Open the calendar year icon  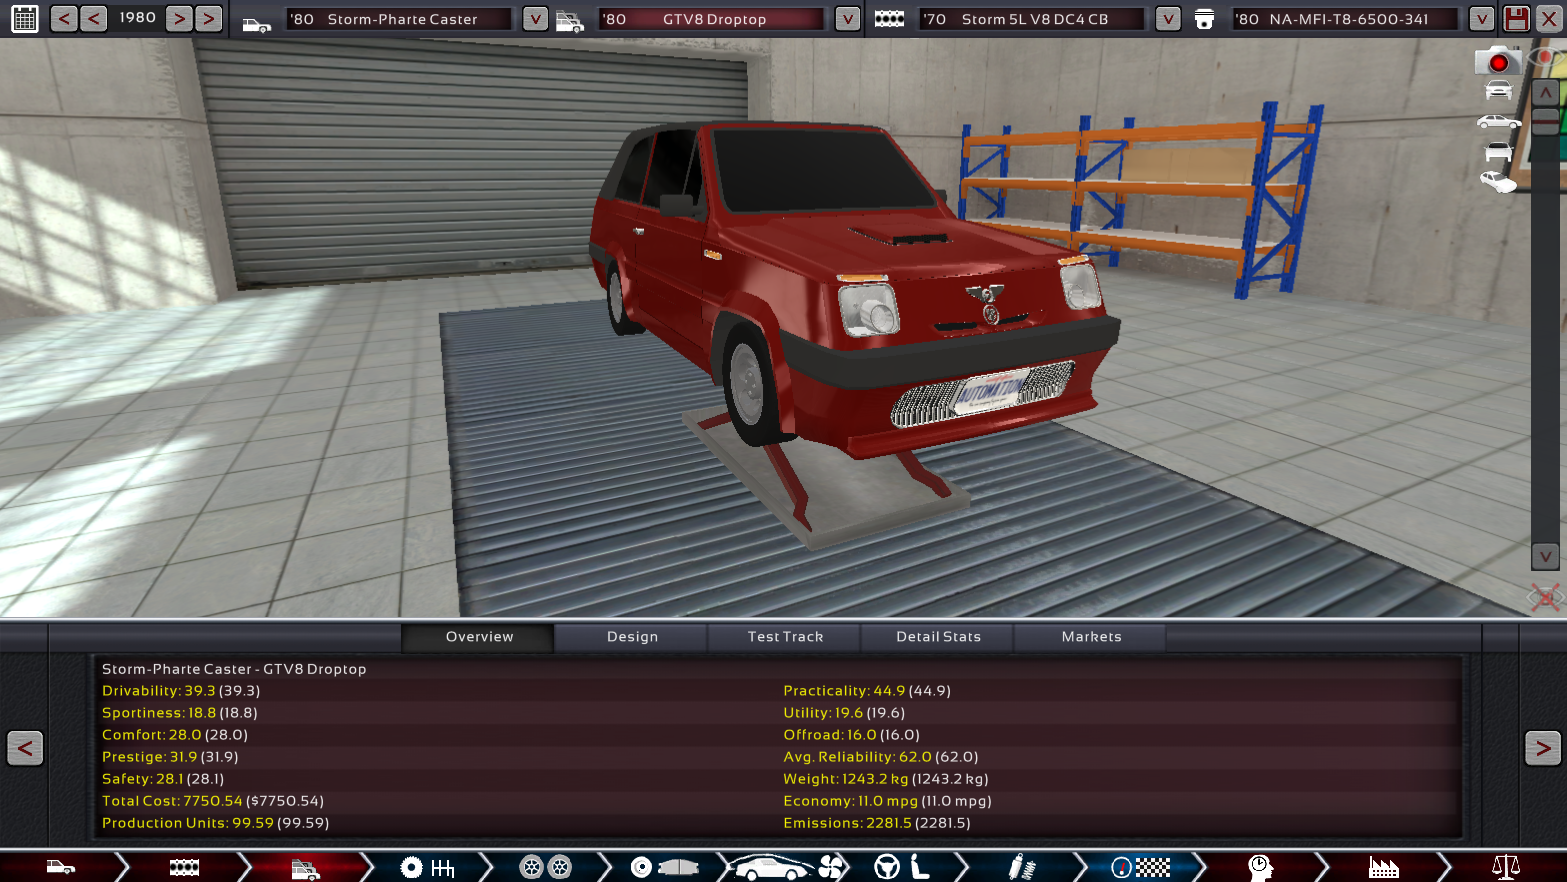(25, 19)
